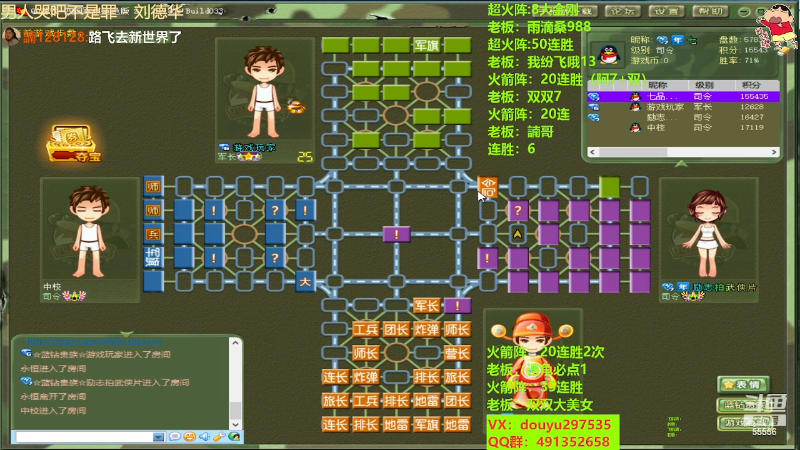
Task: Click the blue 年 badge beside 昵称
Action: click(678, 40)
